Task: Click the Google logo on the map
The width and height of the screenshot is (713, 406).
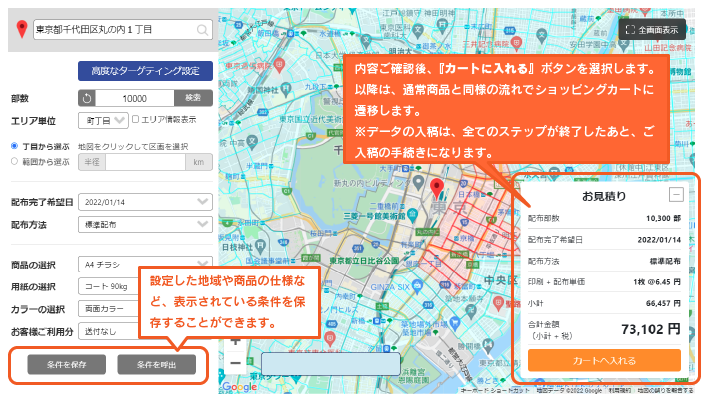Action: click(240, 387)
